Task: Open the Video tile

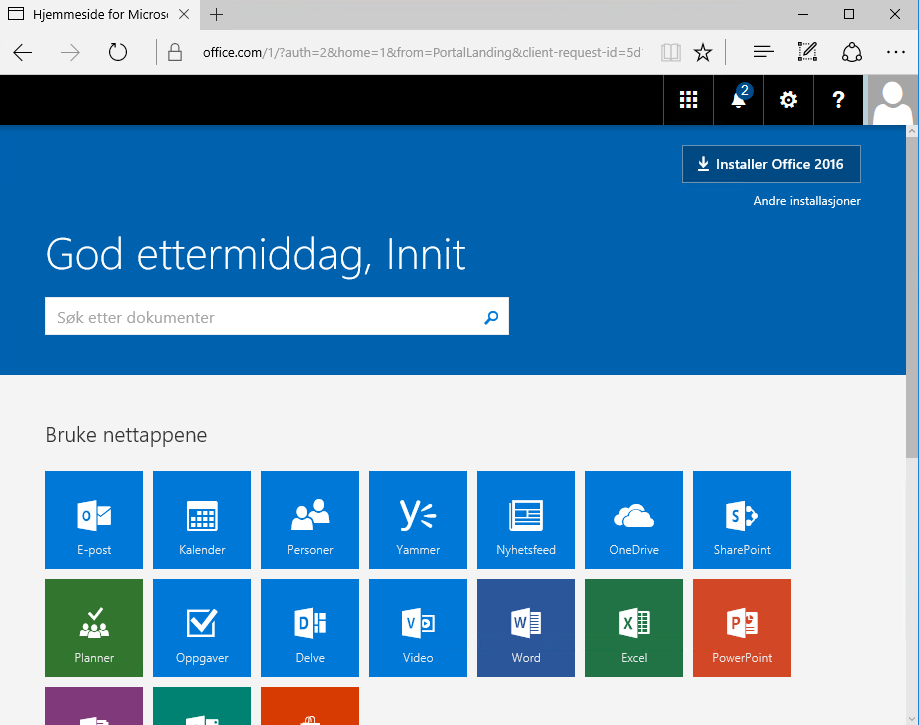Action: pyautogui.click(x=418, y=628)
